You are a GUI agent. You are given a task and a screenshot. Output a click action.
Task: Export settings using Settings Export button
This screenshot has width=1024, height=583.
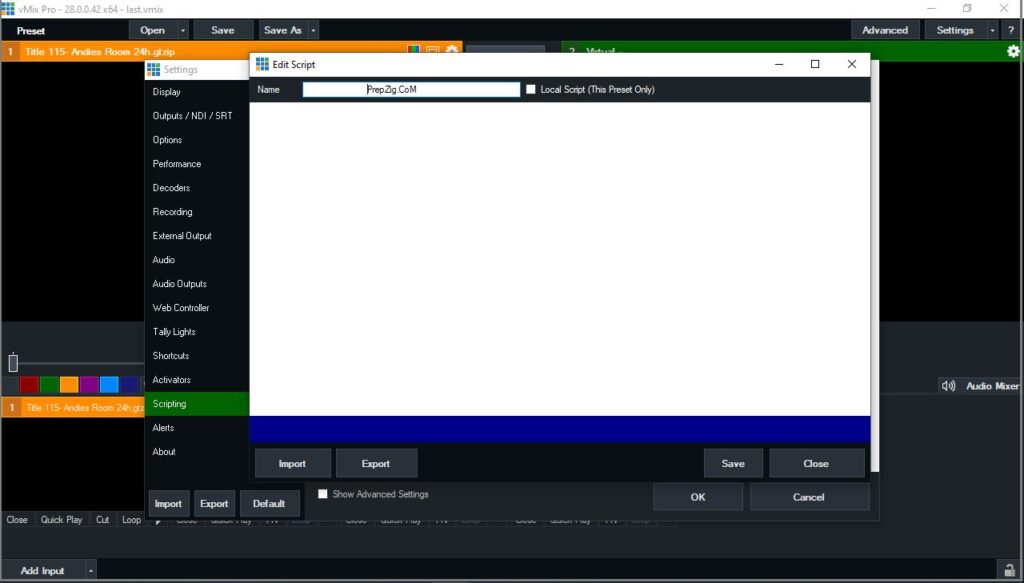click(x=214, y=503)
